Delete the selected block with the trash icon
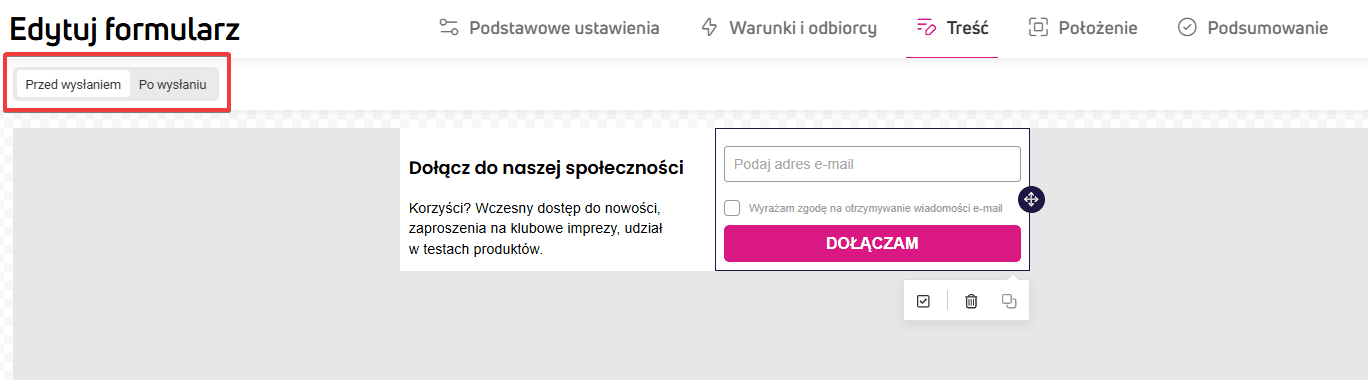The image size is (1368, 380). [971, 301]
